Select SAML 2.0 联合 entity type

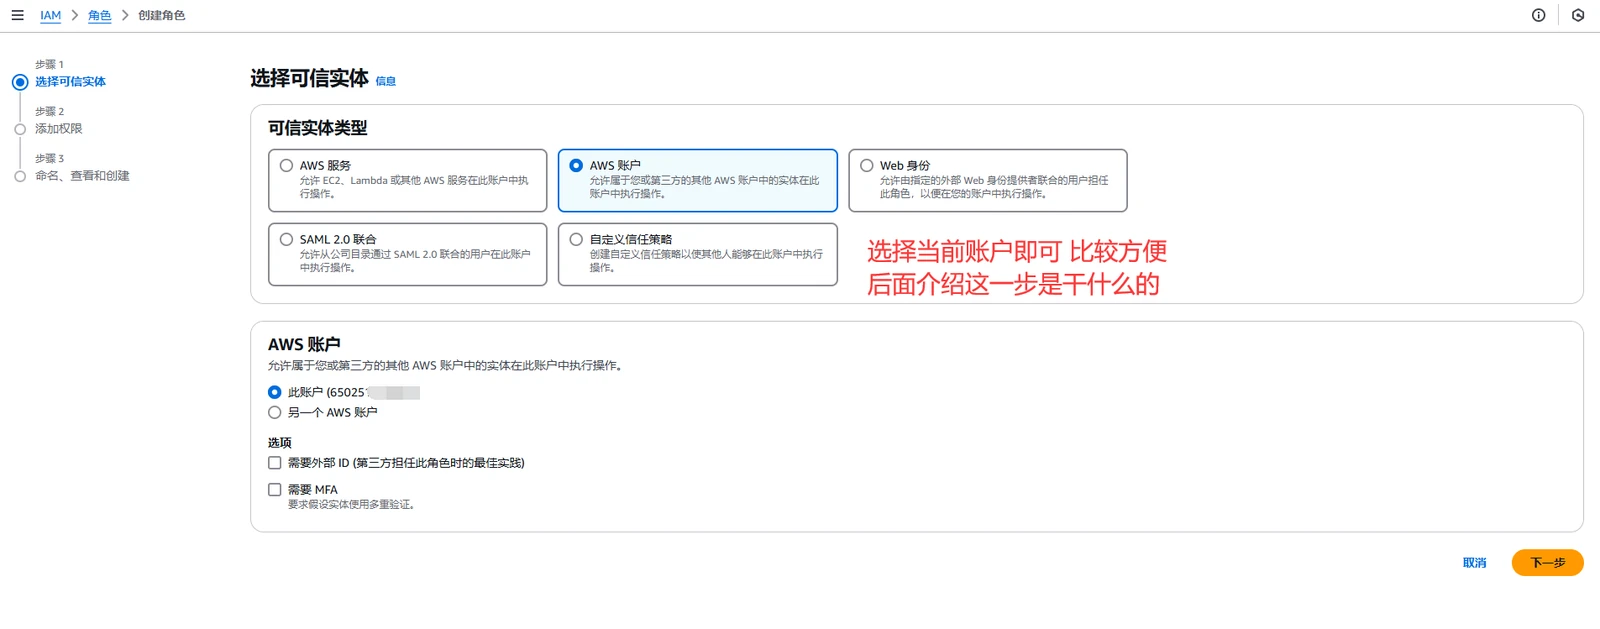[x=407, y=254]
